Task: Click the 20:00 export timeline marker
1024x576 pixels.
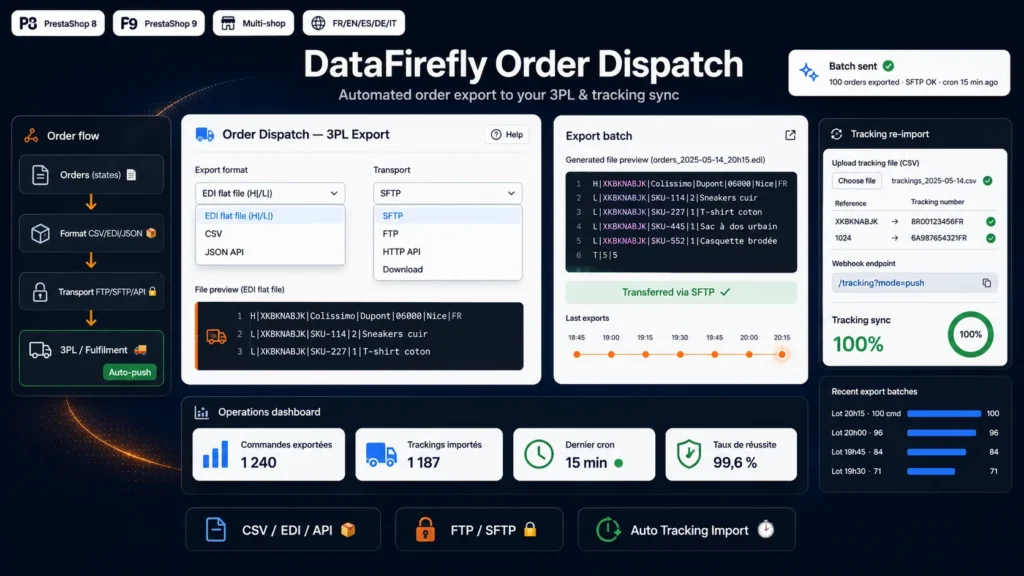Action: click(749, 355)
